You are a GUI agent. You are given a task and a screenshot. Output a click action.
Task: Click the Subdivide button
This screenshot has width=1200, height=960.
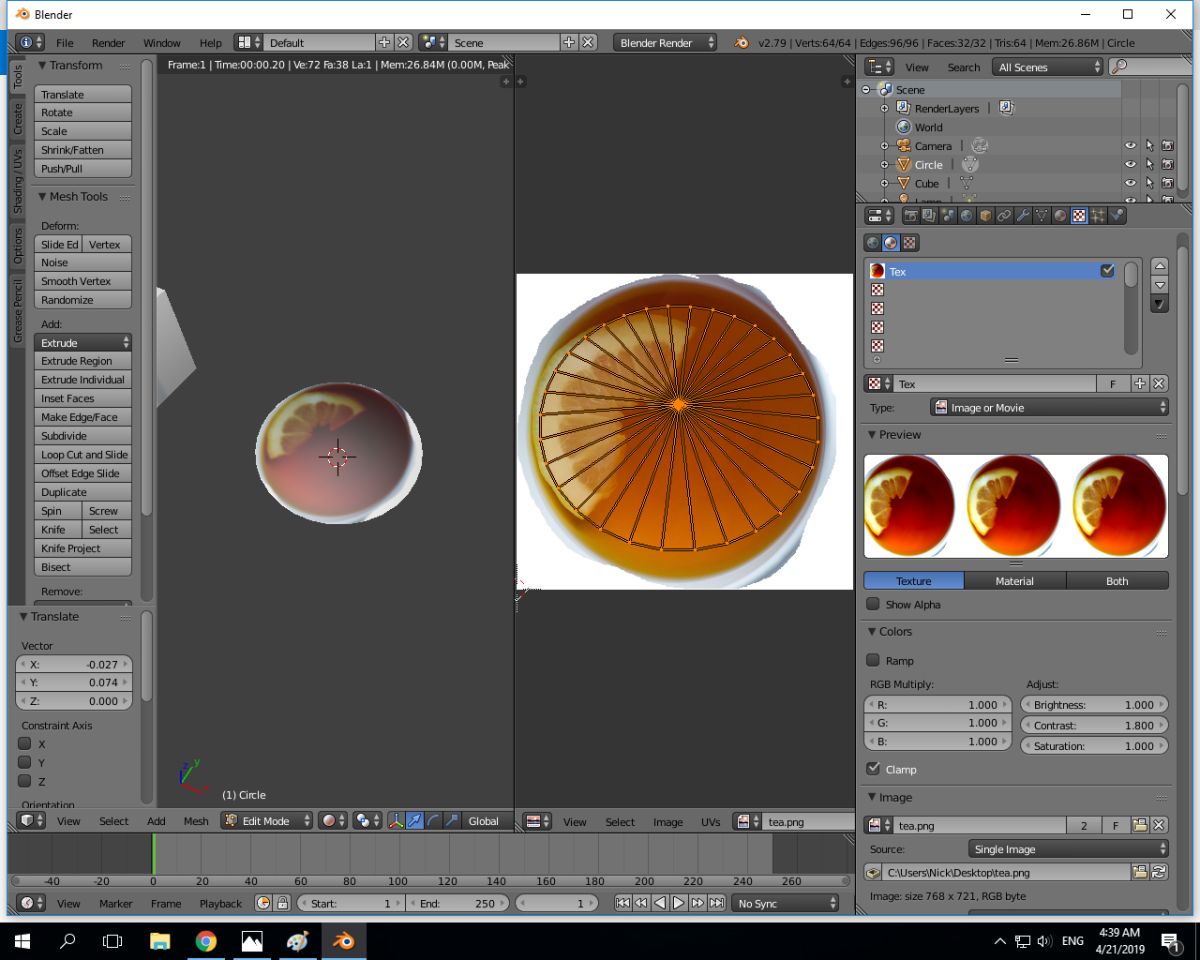point(83,436)
